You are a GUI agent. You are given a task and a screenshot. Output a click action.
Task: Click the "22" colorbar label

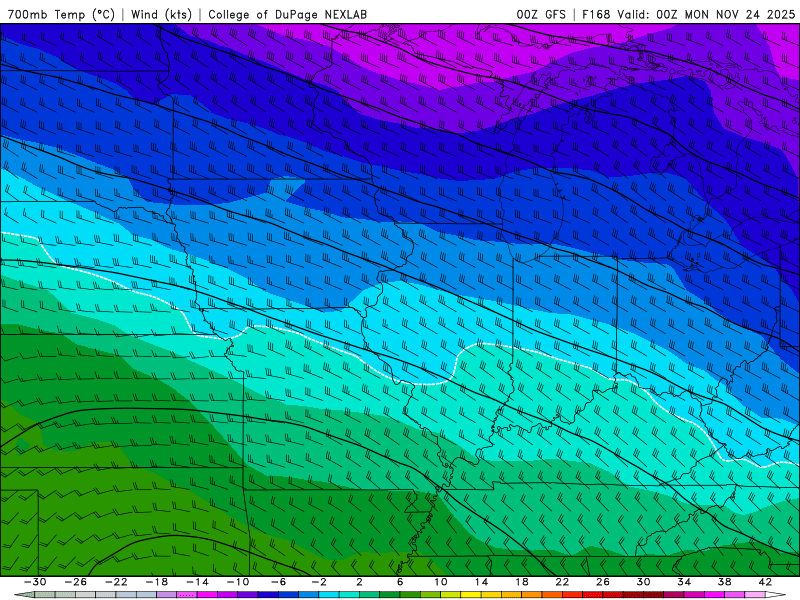point(562,582)
